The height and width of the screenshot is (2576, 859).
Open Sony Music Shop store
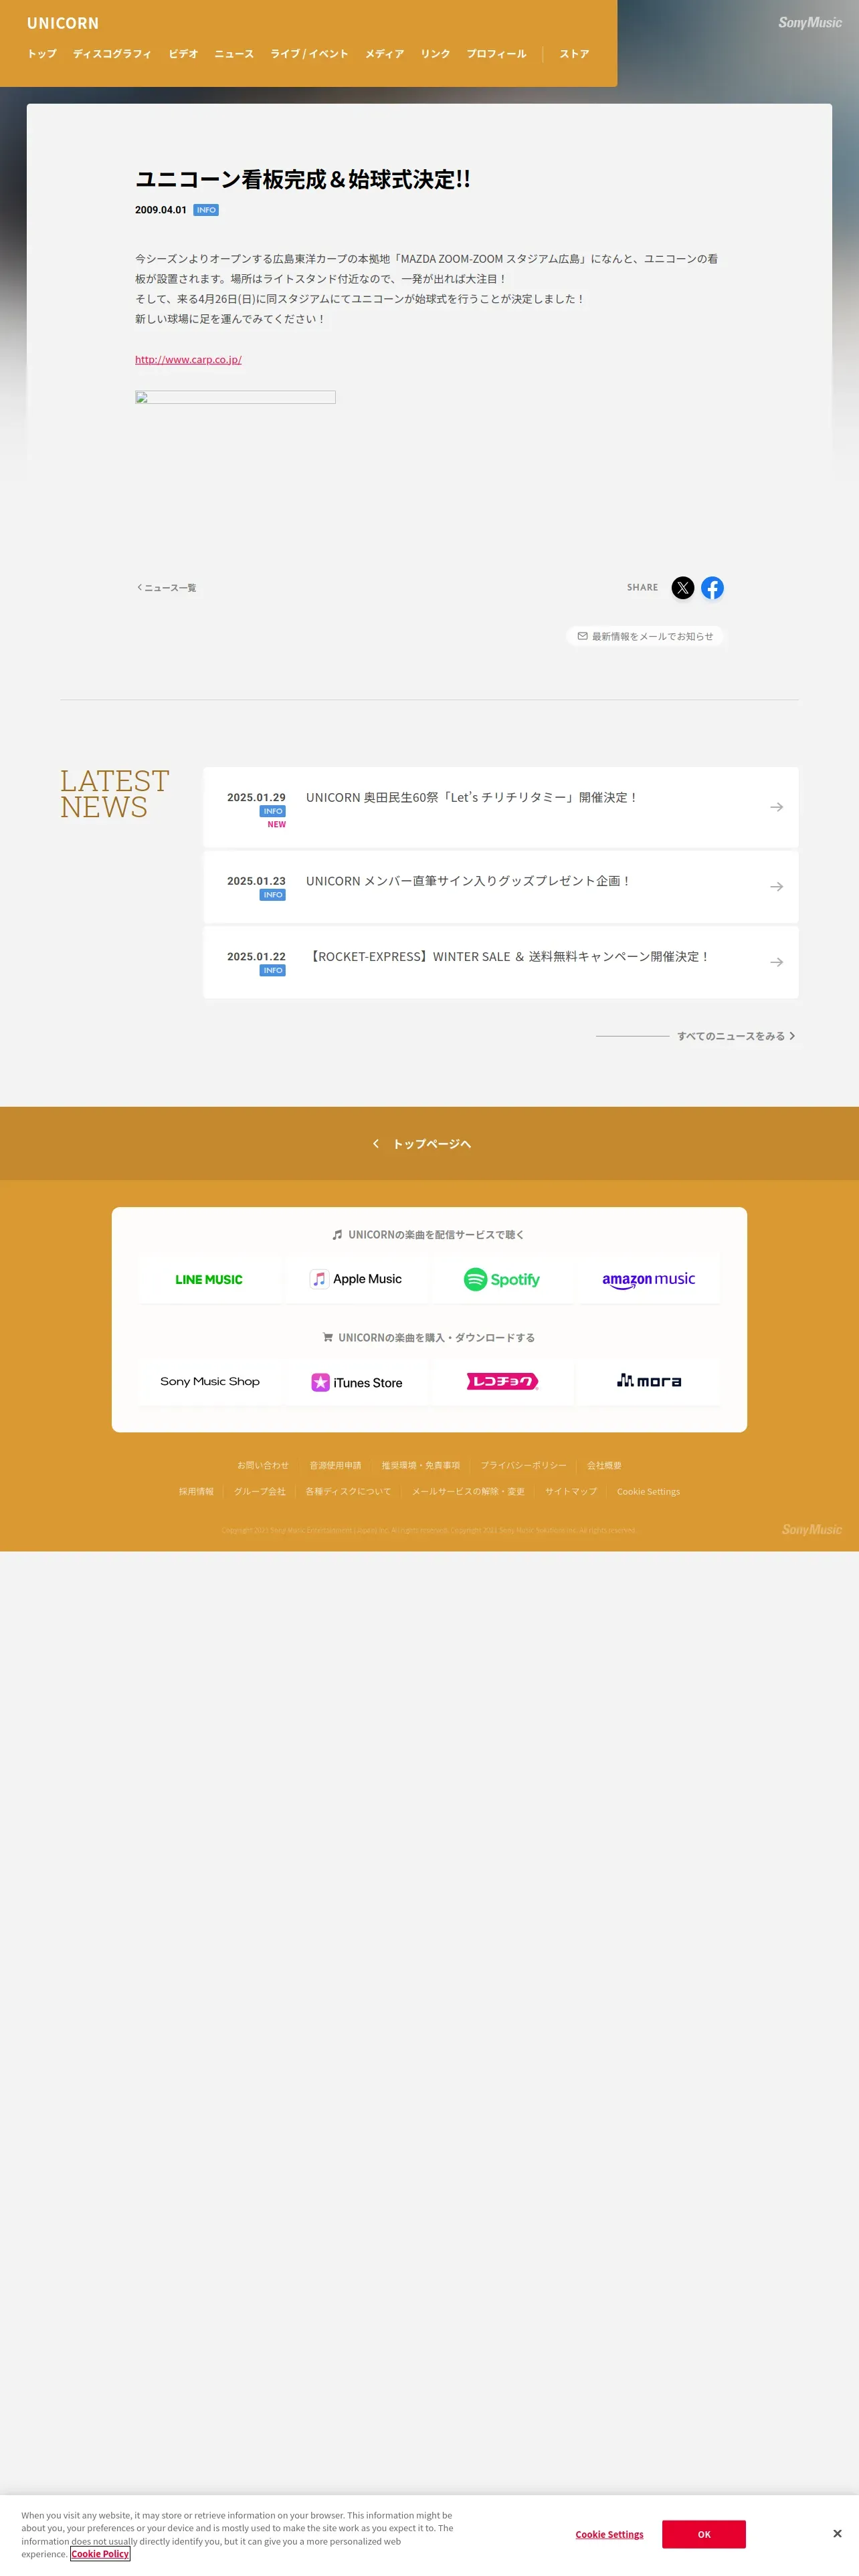pyautogui.click(x=209, y=1382)
